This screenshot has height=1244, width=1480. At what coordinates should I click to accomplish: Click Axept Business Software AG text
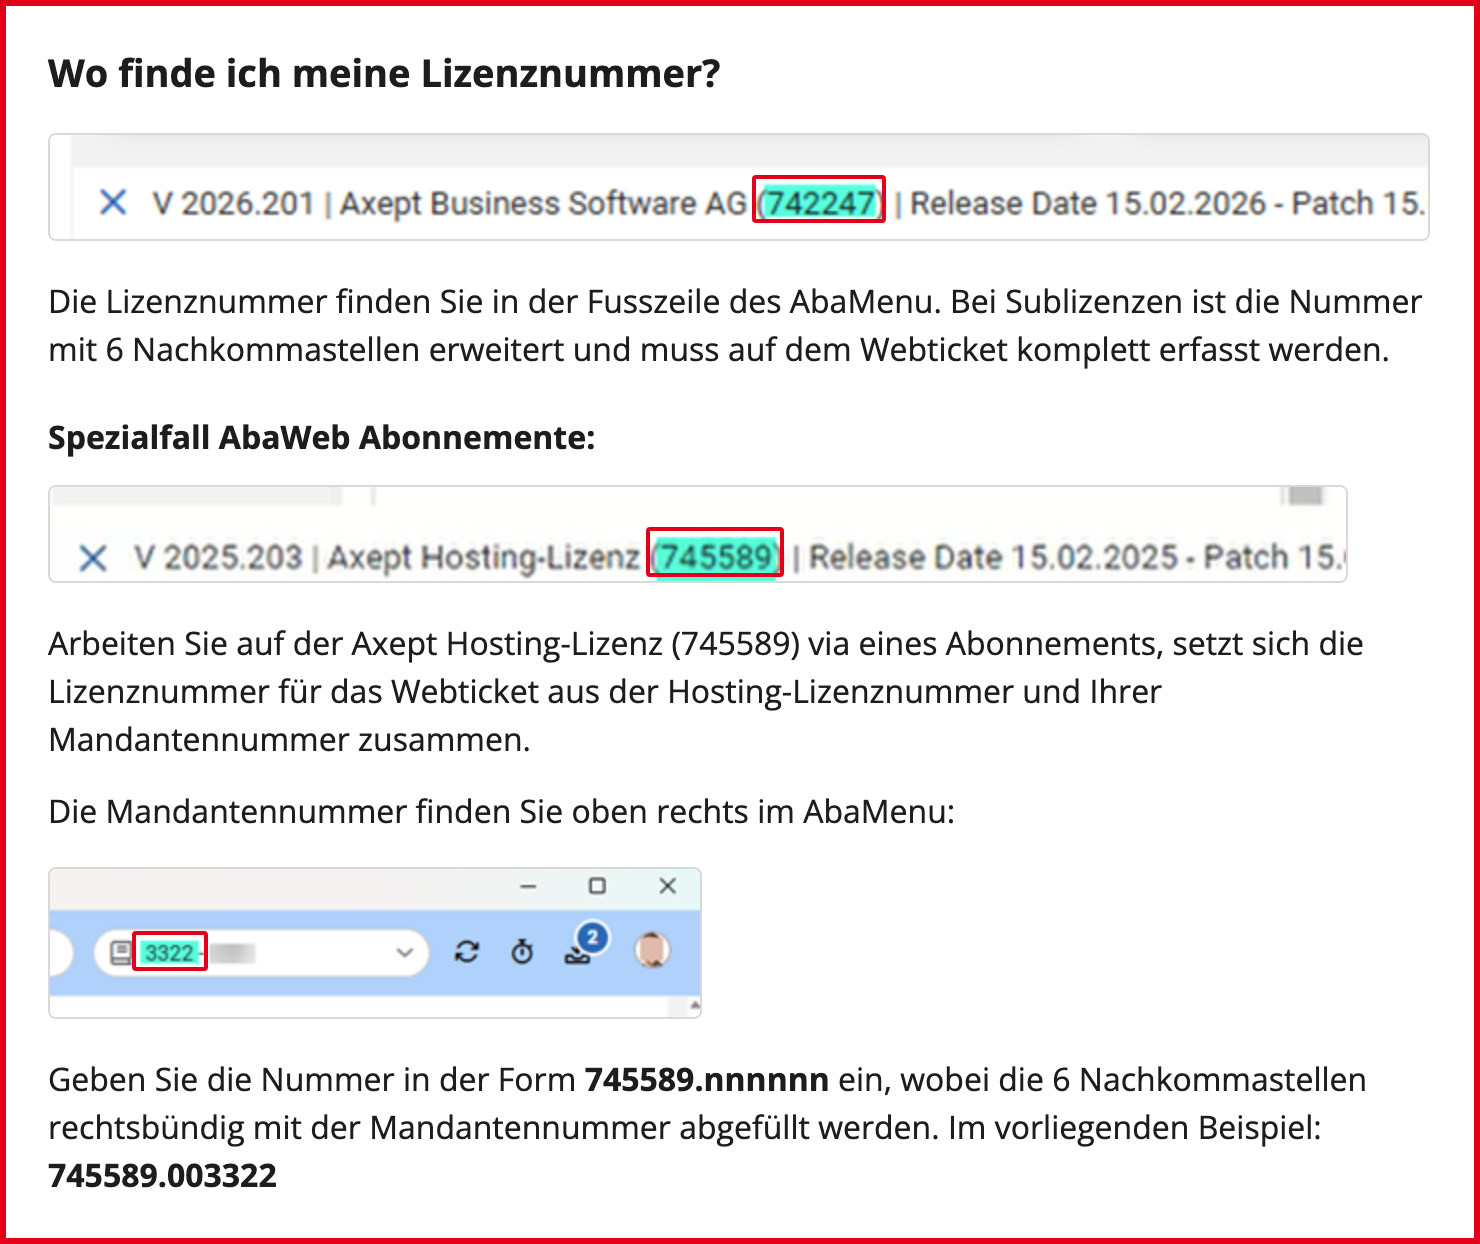[x=543, y=203]
